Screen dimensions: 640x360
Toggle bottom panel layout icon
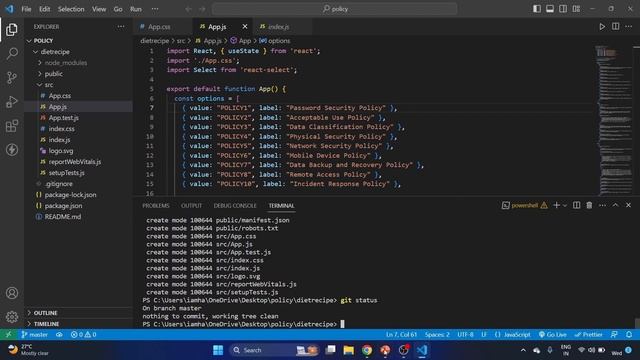tap(550, 9)
